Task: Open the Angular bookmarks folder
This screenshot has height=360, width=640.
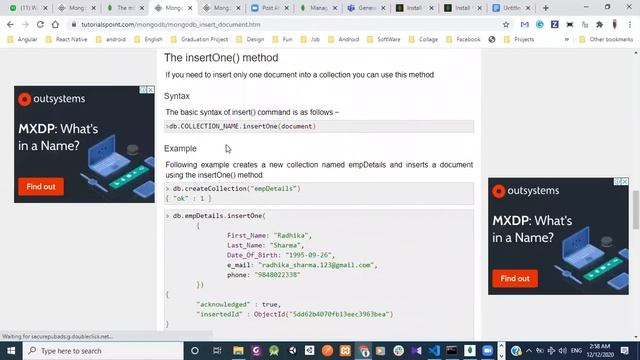Action: pos(22,40)
